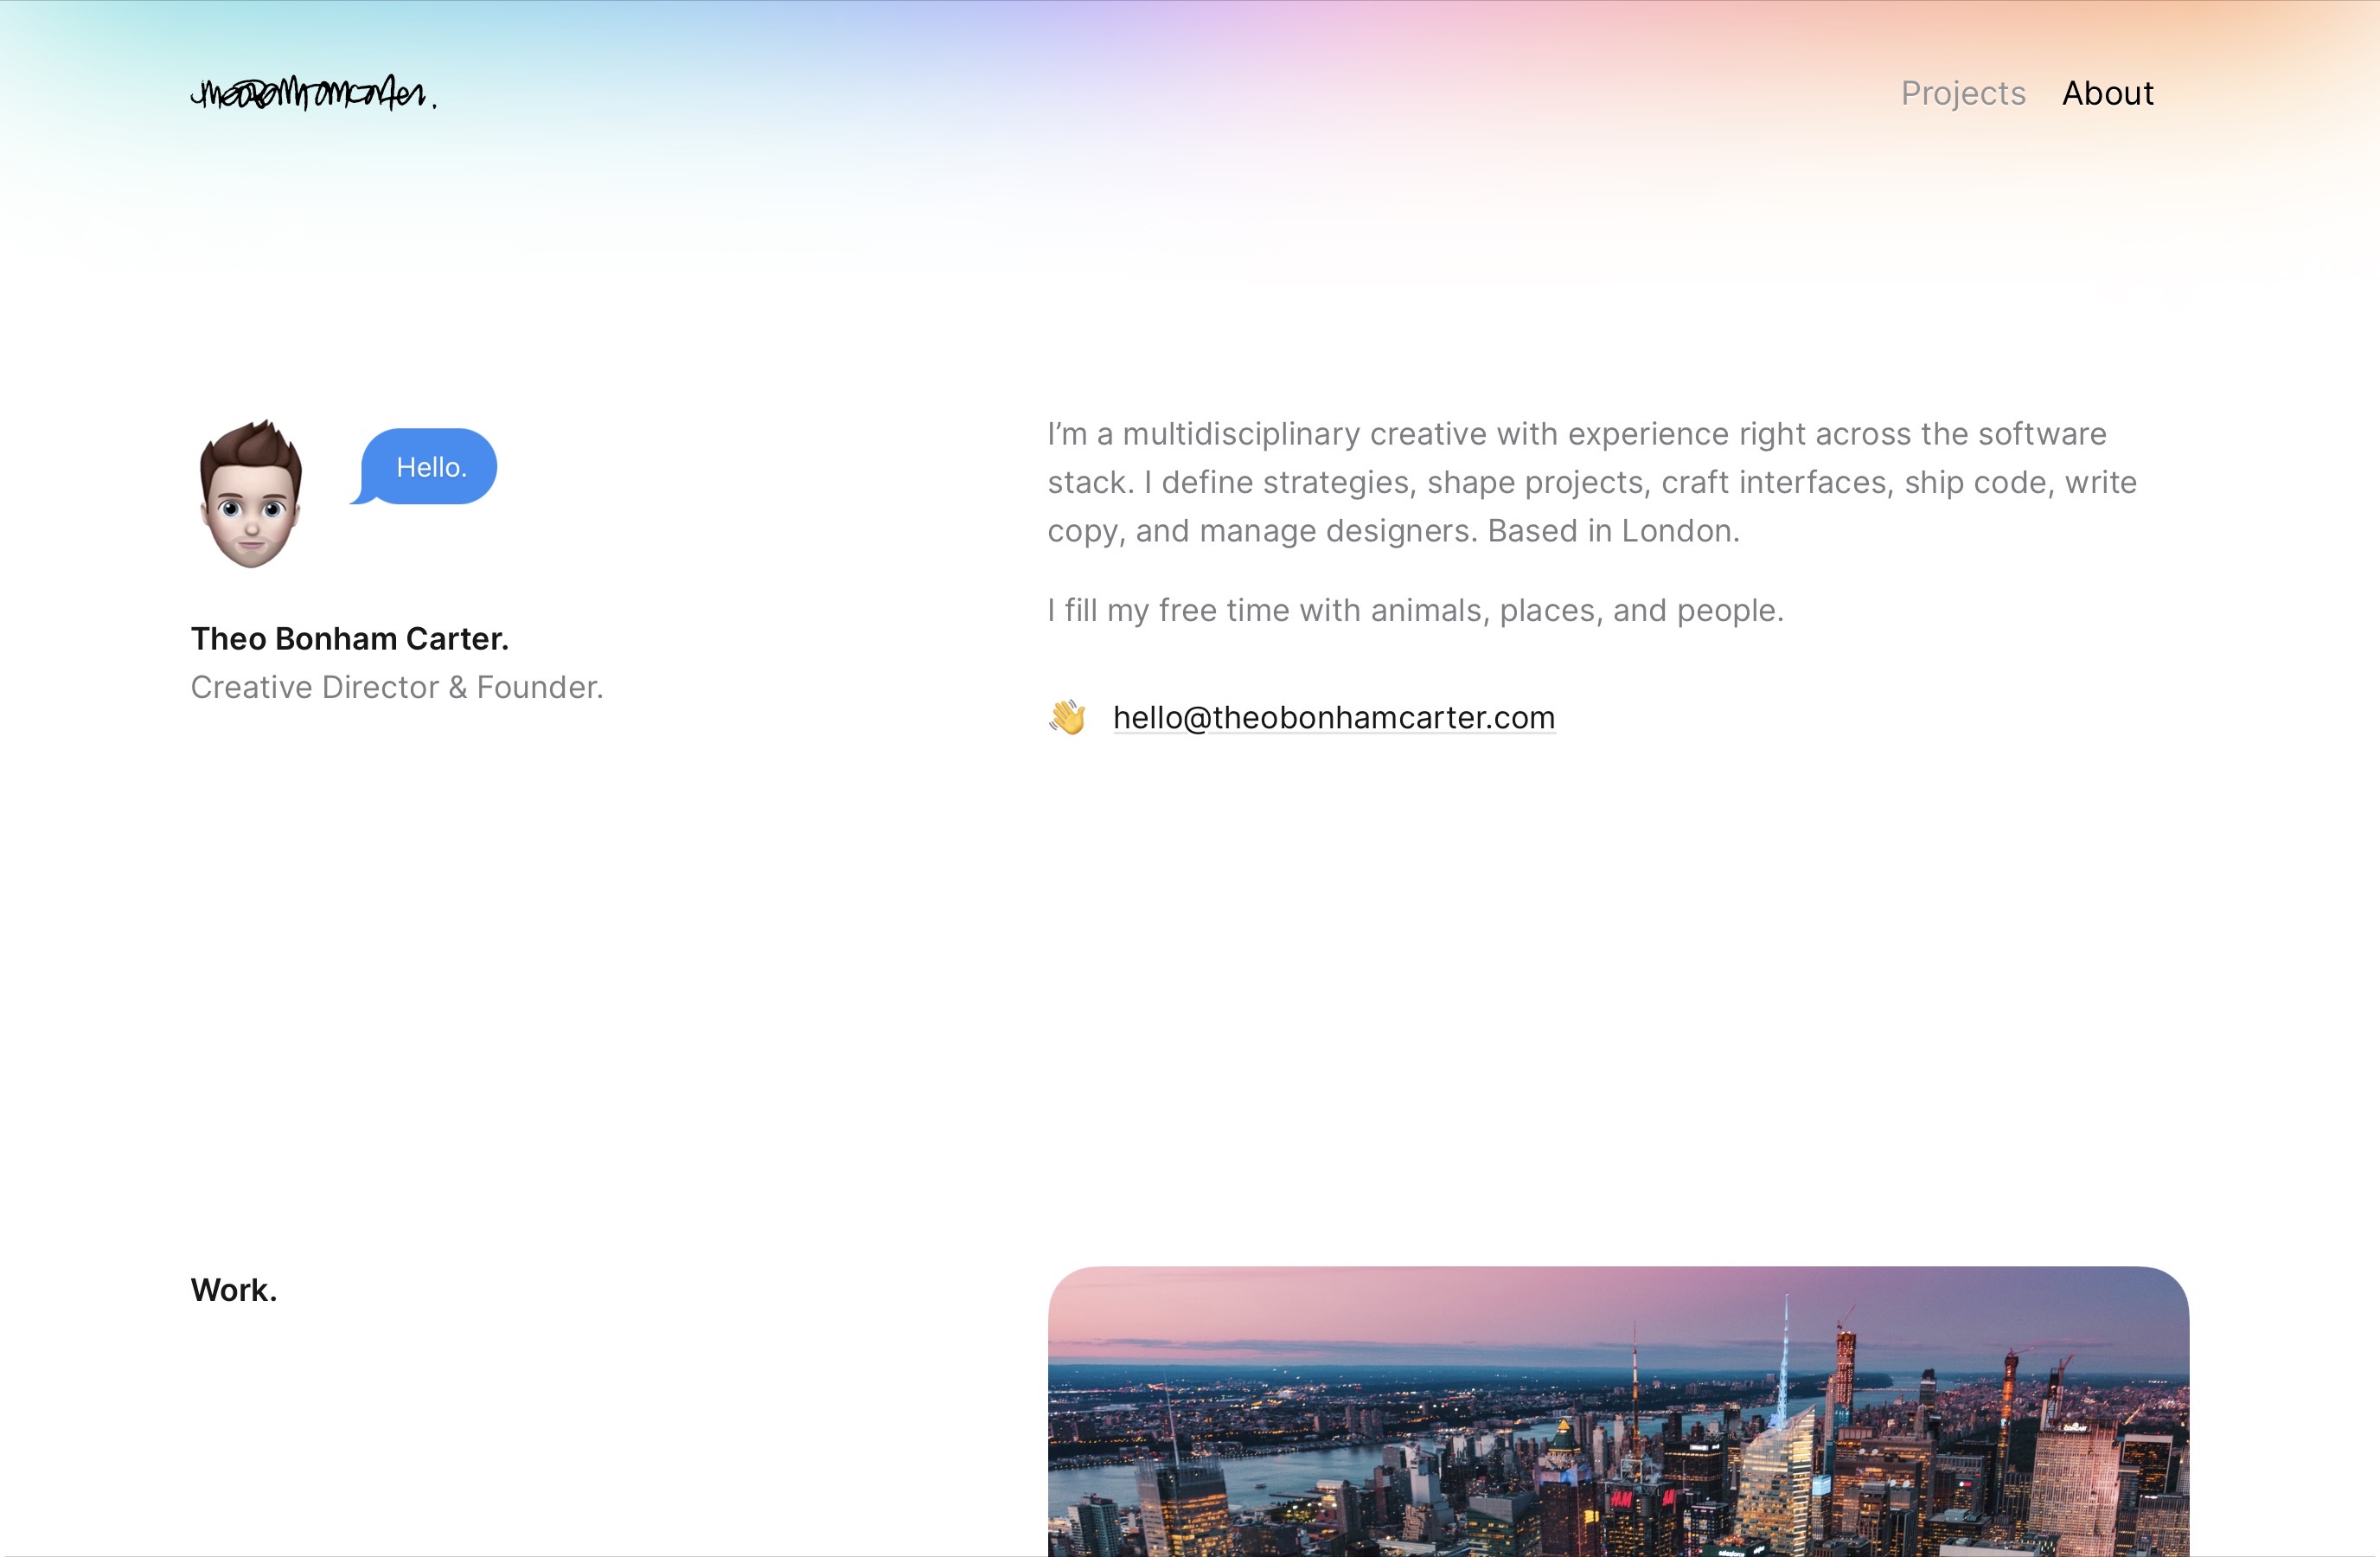Click the free time sentence

pyautogui.click(x=1415, y=610)
